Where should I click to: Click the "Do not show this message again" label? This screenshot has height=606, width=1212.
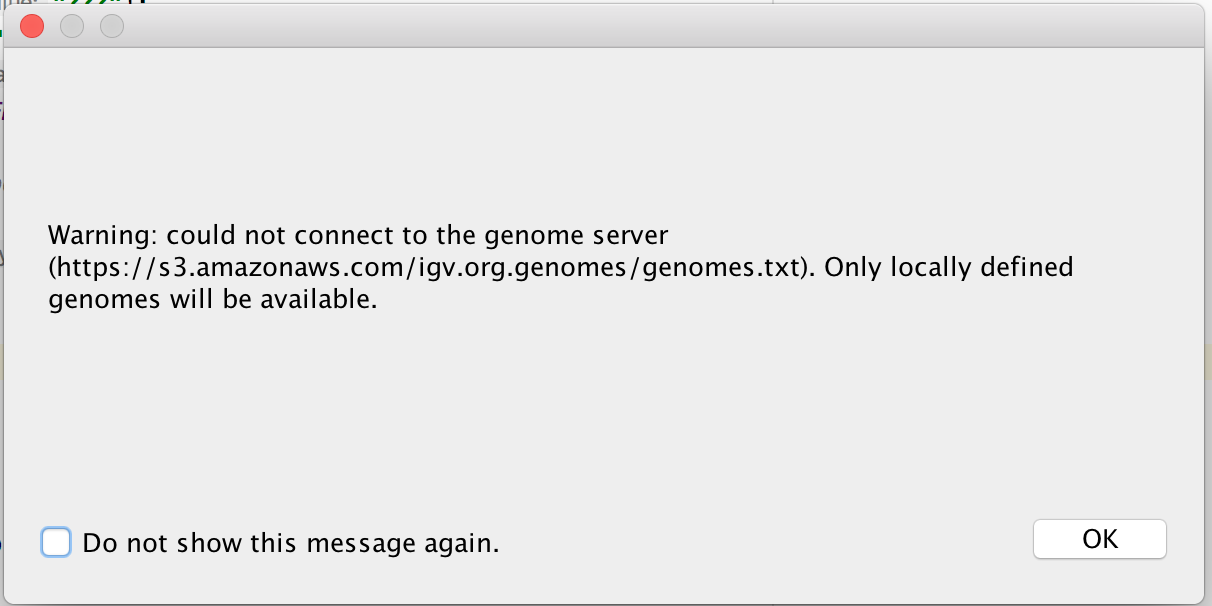click(x=290, y=543)
